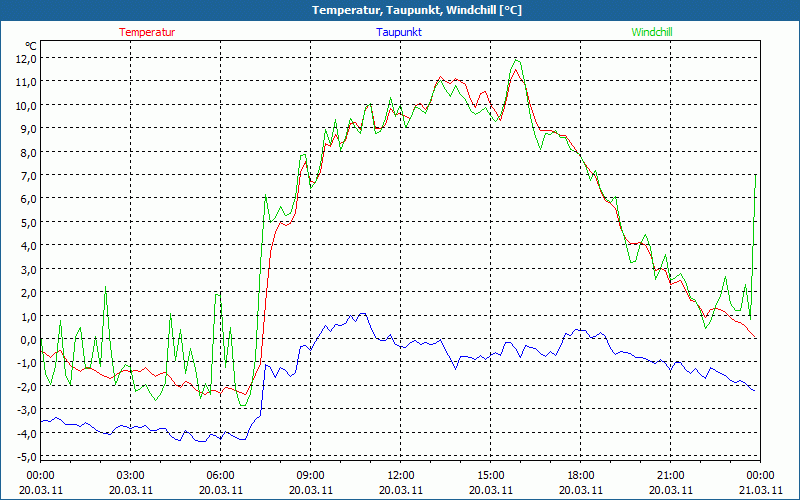Click the 3,0 y-axis value
The width and height of the screenshot is (800, 500).
29,269
